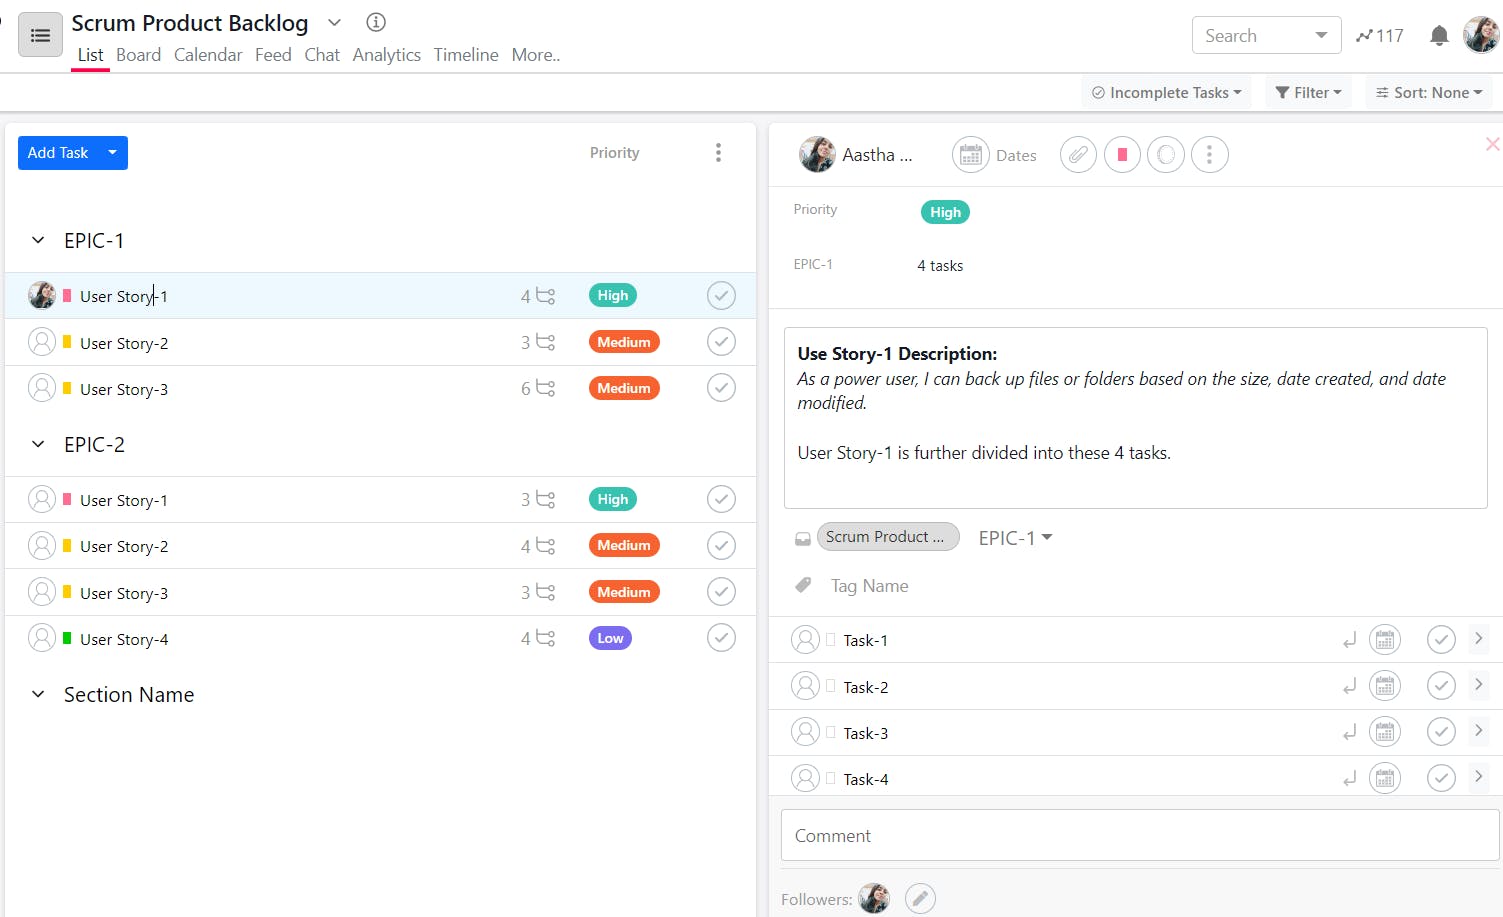This screenshot has width=1503, height=917.
Task: Collapse the EPIC-2 section
Action: 38,444
